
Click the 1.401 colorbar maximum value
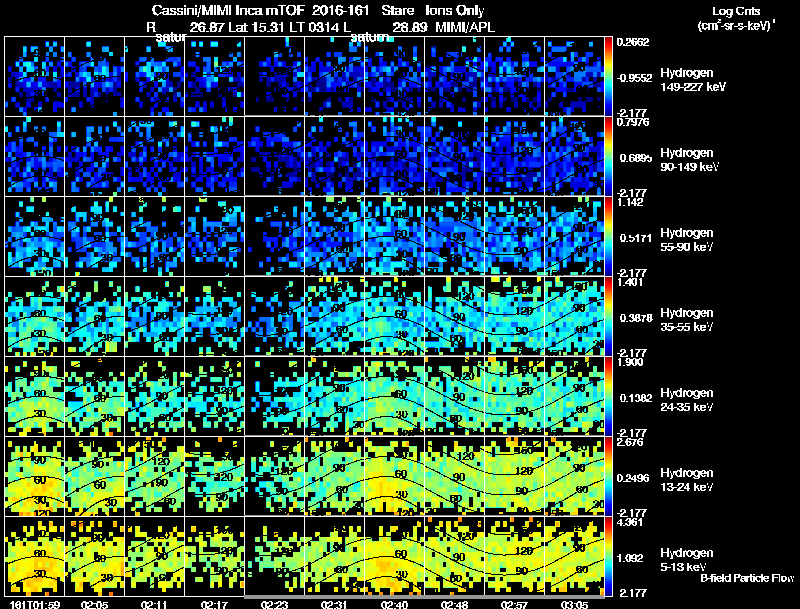[630, 282]
